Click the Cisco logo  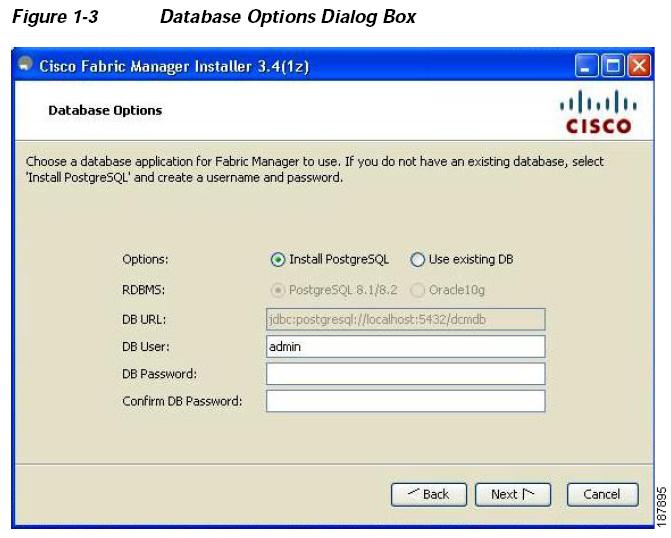[x=598, y=111]
